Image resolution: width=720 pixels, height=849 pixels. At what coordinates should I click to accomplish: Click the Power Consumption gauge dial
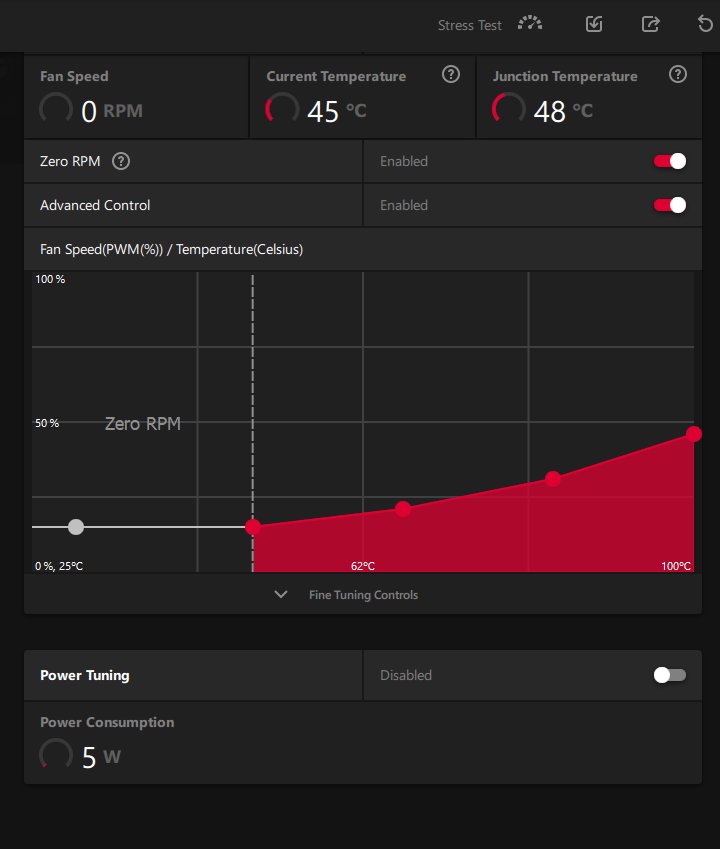[x=56, y=755]
